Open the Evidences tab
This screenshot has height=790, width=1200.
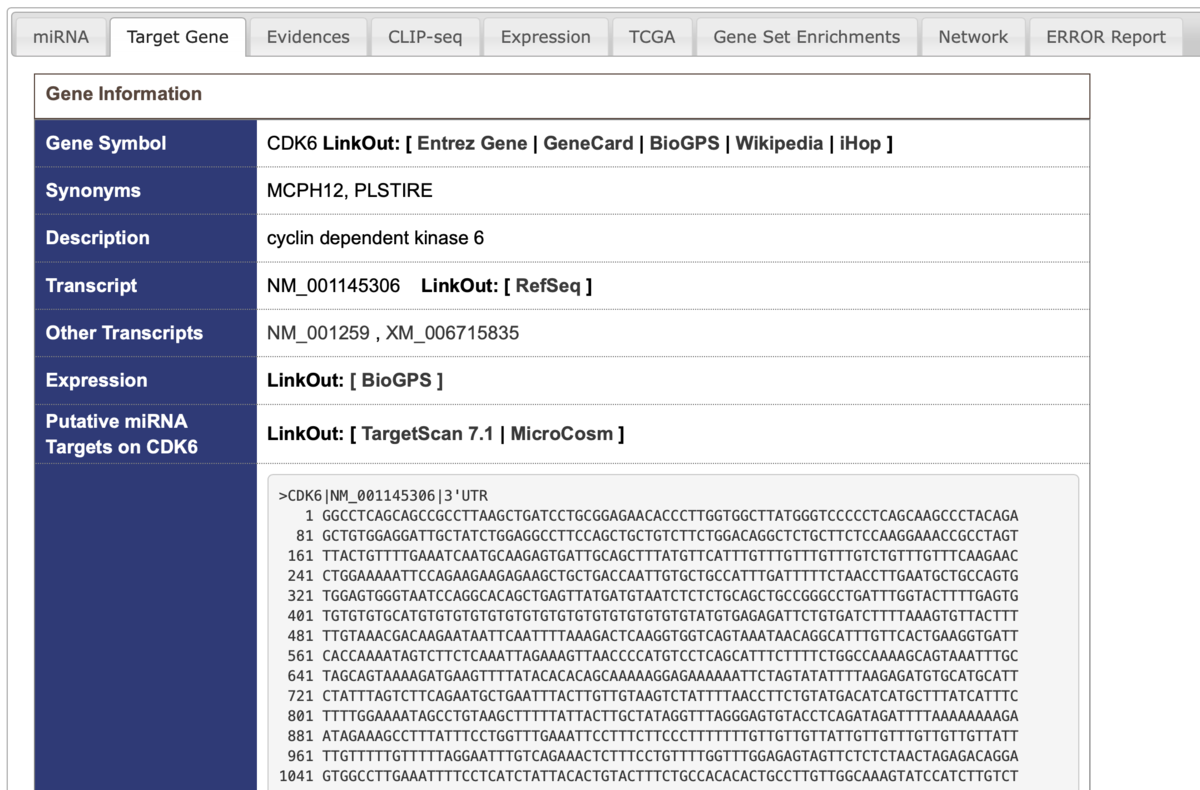coord(308,37)
